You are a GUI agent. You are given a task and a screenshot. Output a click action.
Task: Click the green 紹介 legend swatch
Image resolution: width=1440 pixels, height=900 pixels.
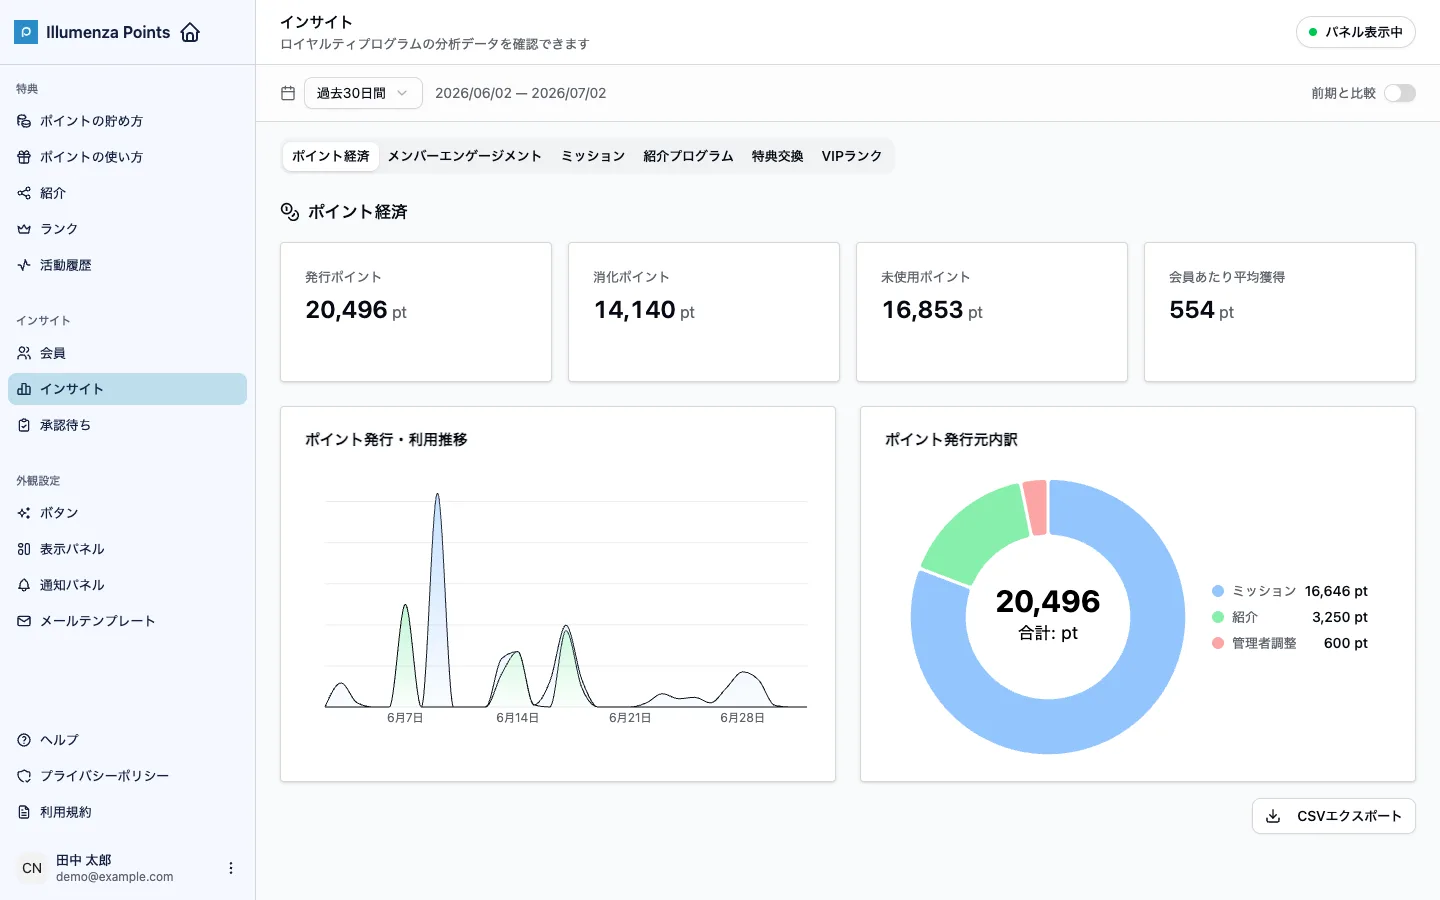tap(1218, 617)
